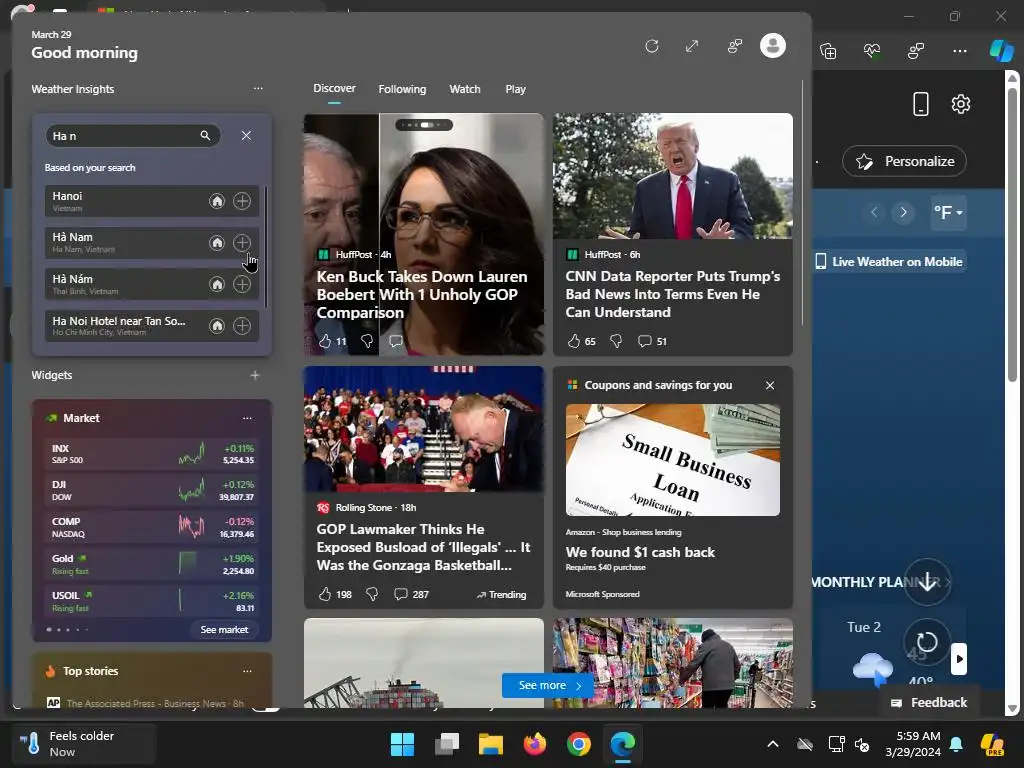The image size is (1024, 768).
Task: Open the COMP NASDAQ market row
Action: [x=152, y=528]
